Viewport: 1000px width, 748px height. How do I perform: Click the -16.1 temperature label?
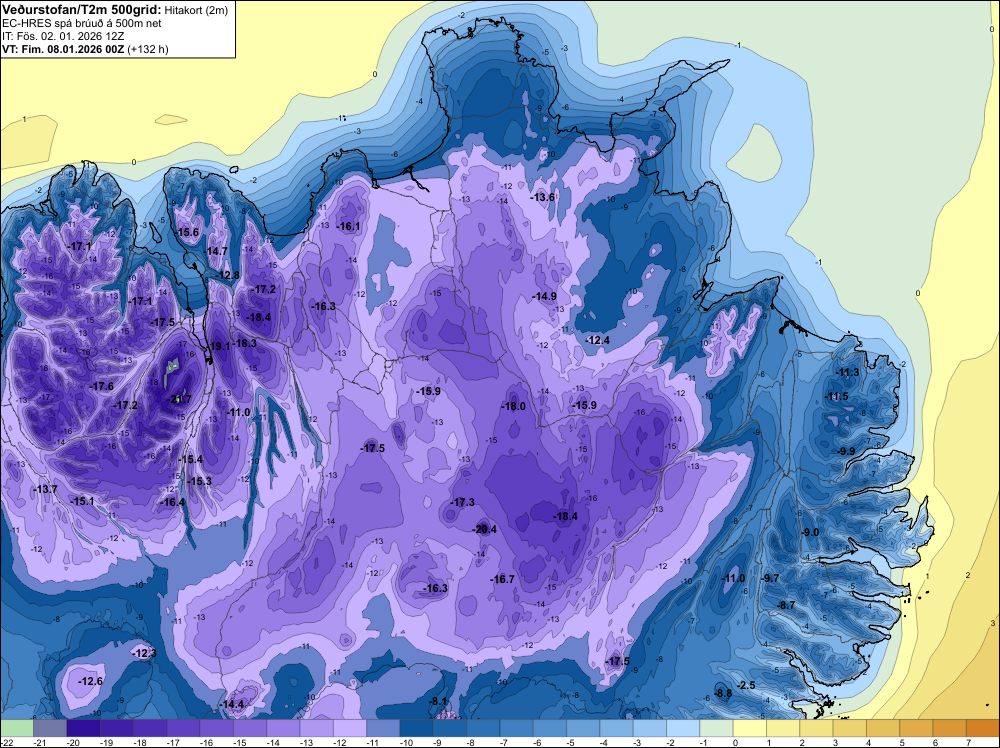pos(349,226)
